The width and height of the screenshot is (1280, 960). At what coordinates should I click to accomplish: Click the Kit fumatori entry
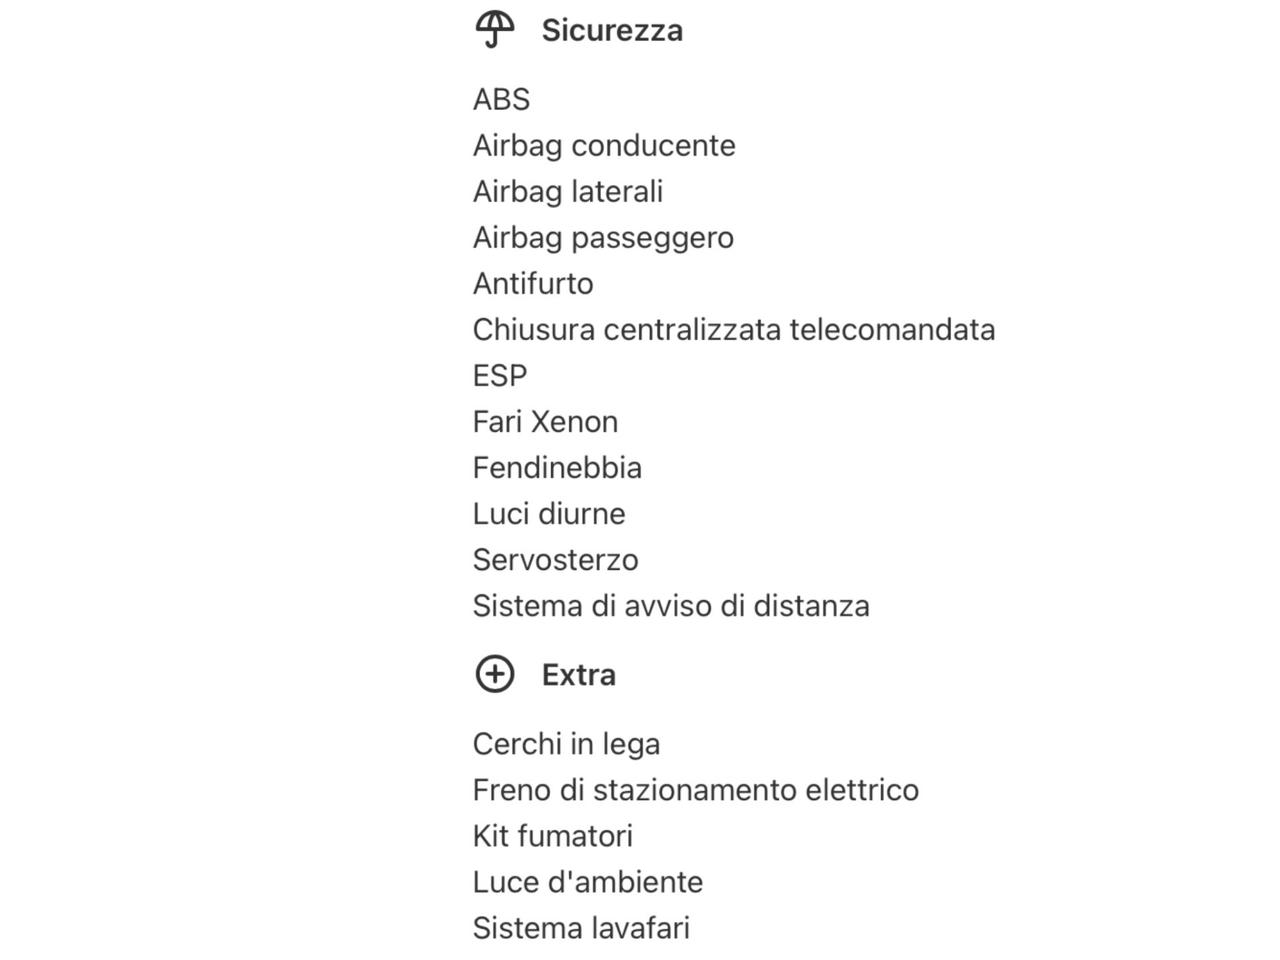click(x=552, y=835)
